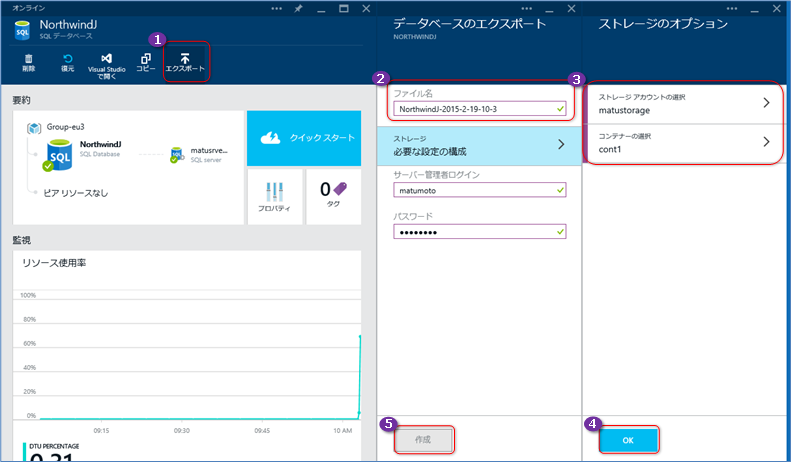The height and width of the screenshot is (464, 800).
Task: Expand Storage configure required settings row
Action: [x=479, y=146]
